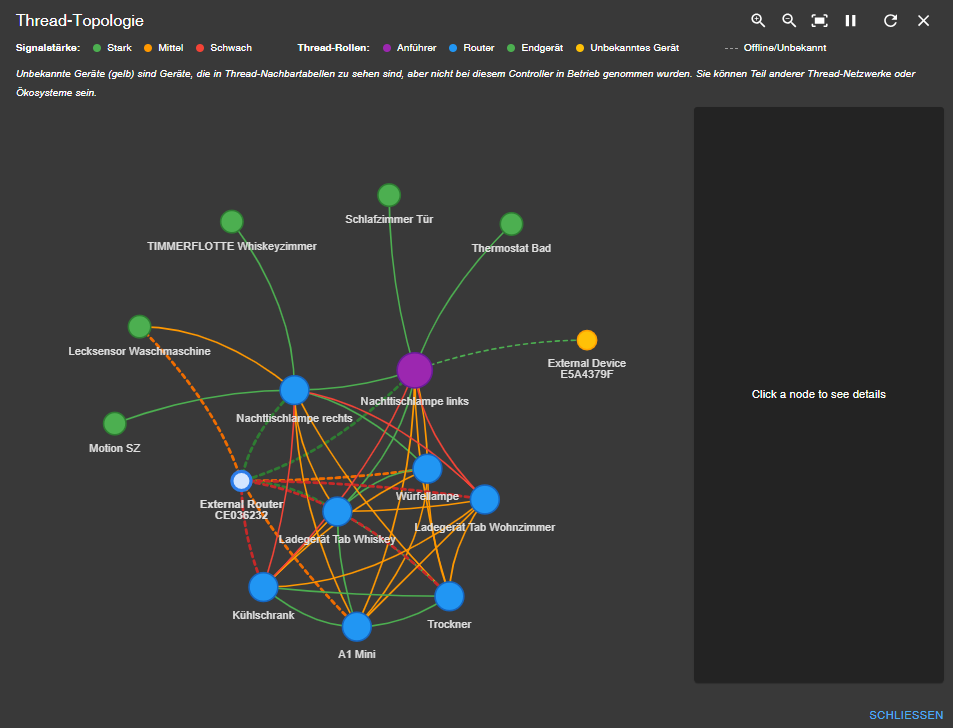This screenshot has height=728, width=953.
Task: Click the Schlafzimmer Tür label text
Action: click(x=389, y=219)
